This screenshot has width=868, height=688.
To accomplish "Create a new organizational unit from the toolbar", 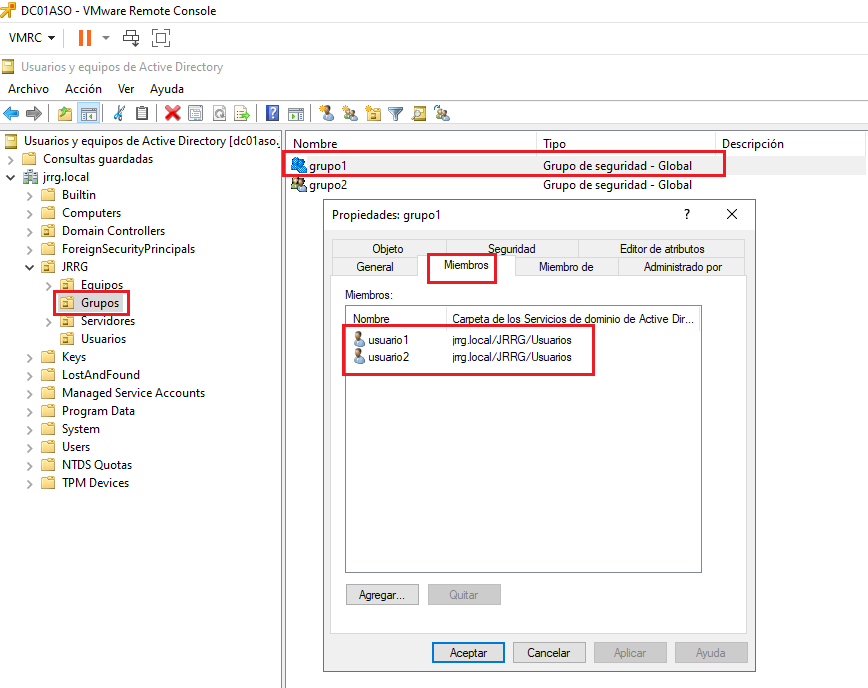I will click(x=374, y=113).
